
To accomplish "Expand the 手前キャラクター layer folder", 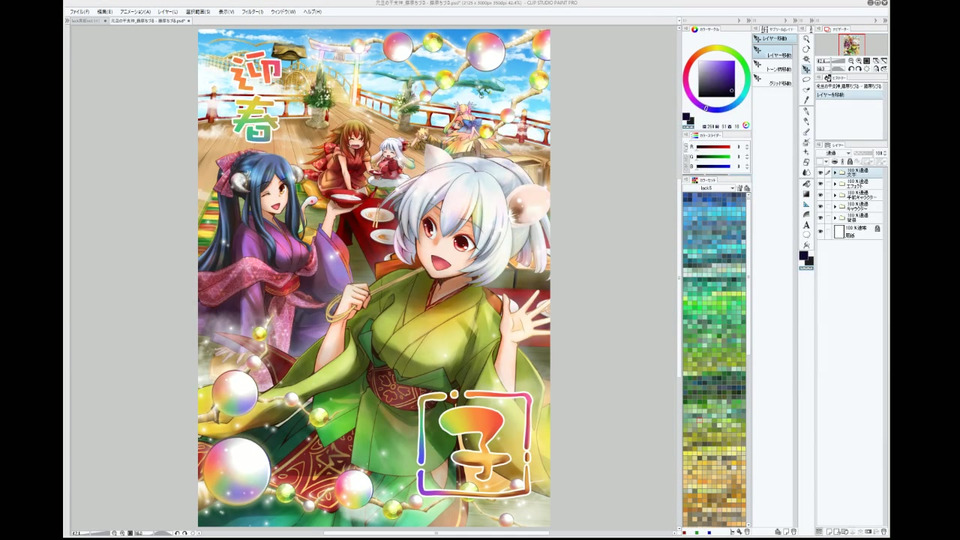I will point(835,195).
